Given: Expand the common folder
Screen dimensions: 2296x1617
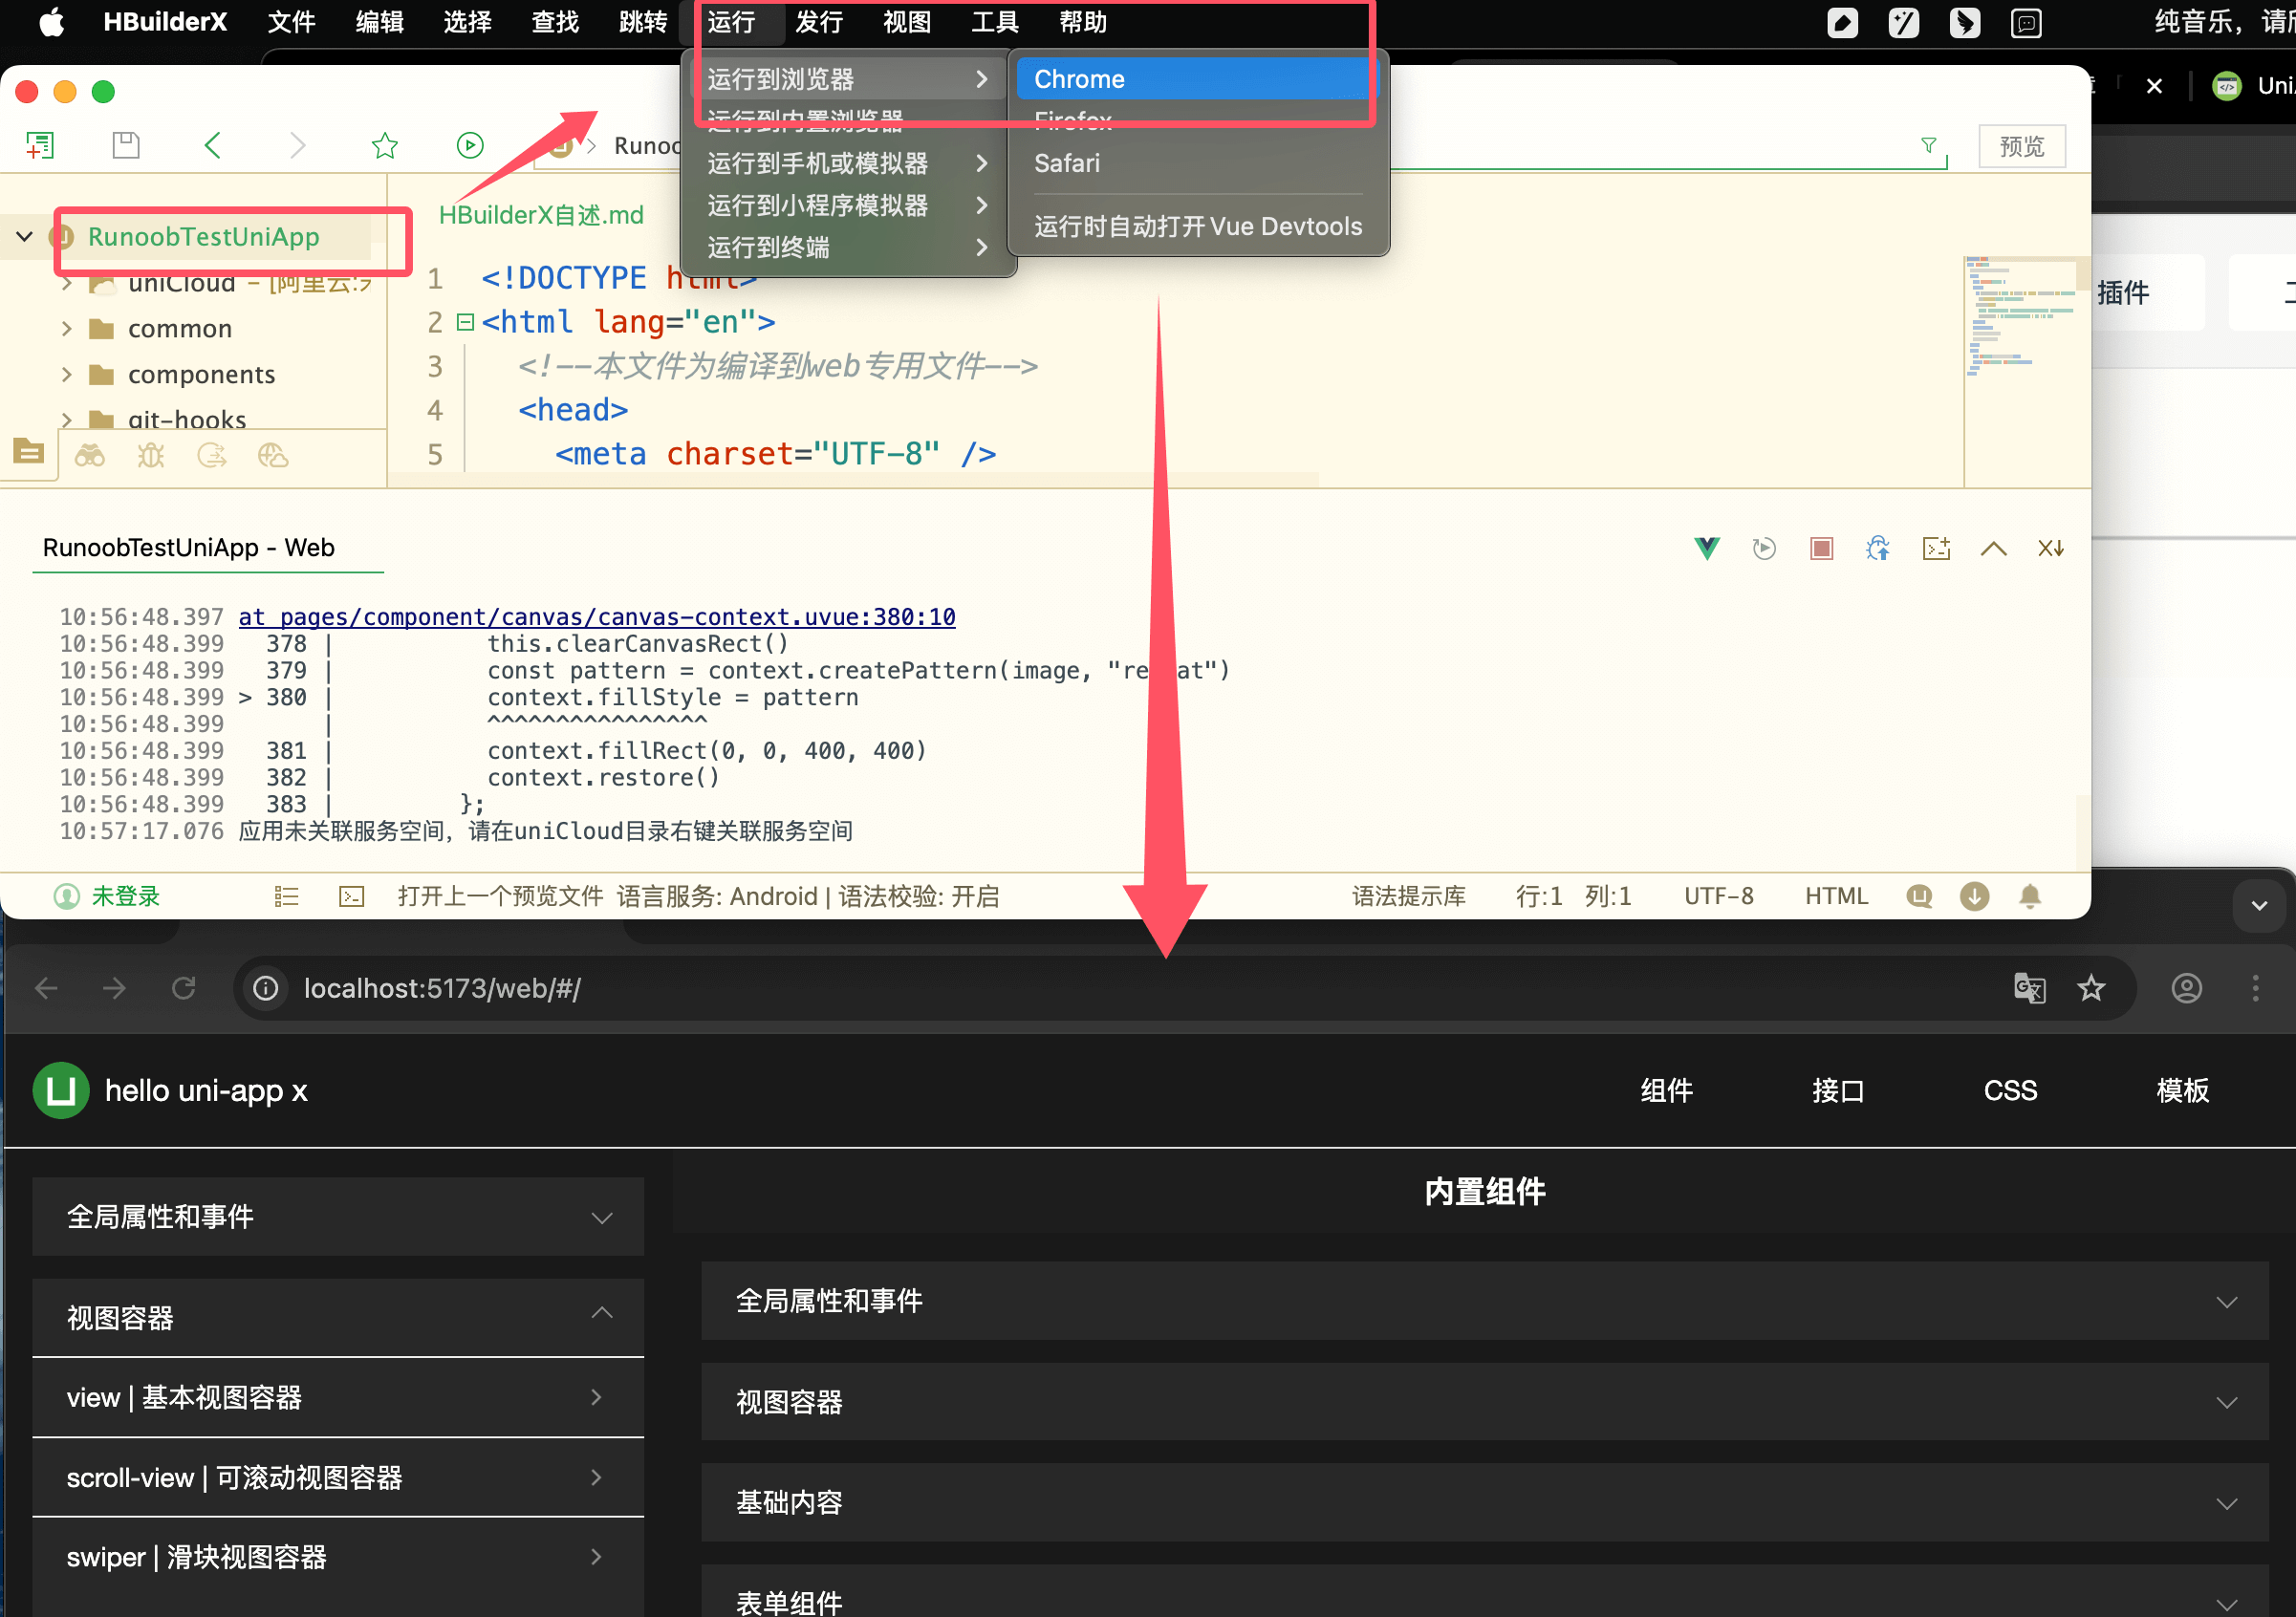Looking at the screenshot, I should [x=66, y=329].
